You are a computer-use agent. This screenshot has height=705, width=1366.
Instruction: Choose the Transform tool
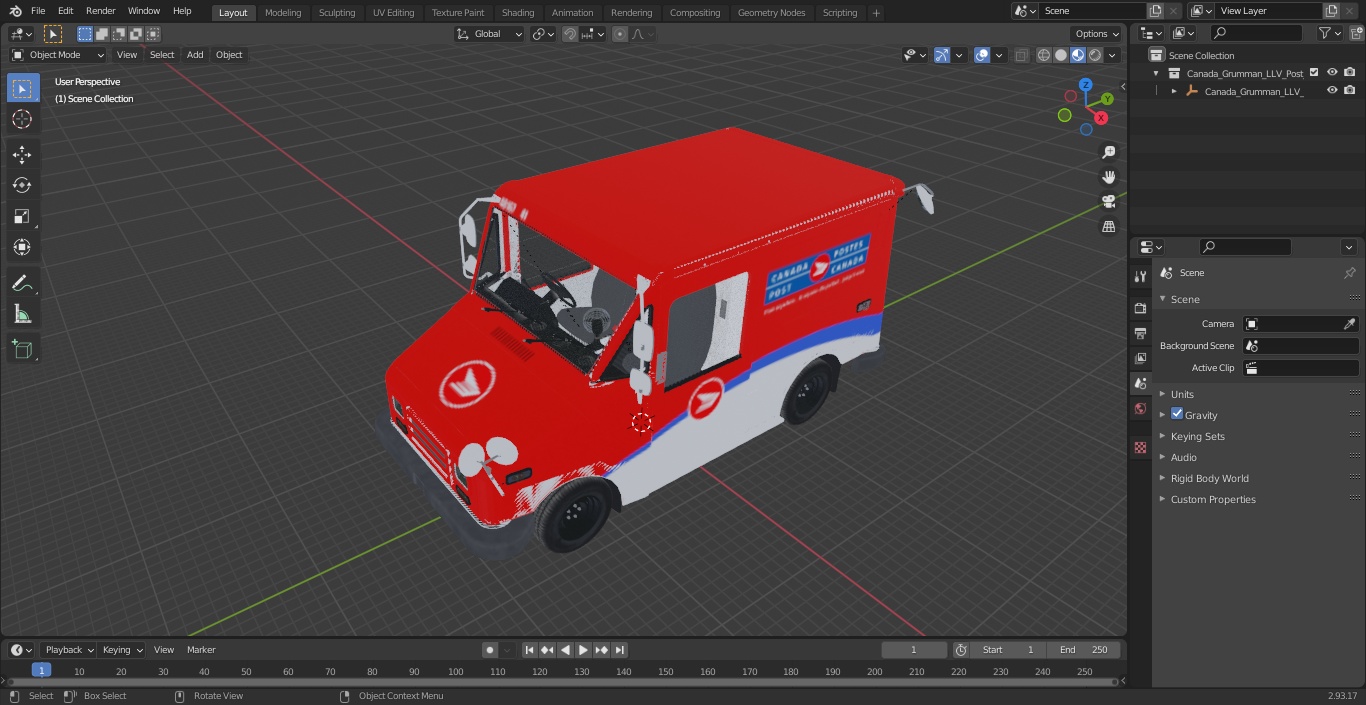(22, 247)
